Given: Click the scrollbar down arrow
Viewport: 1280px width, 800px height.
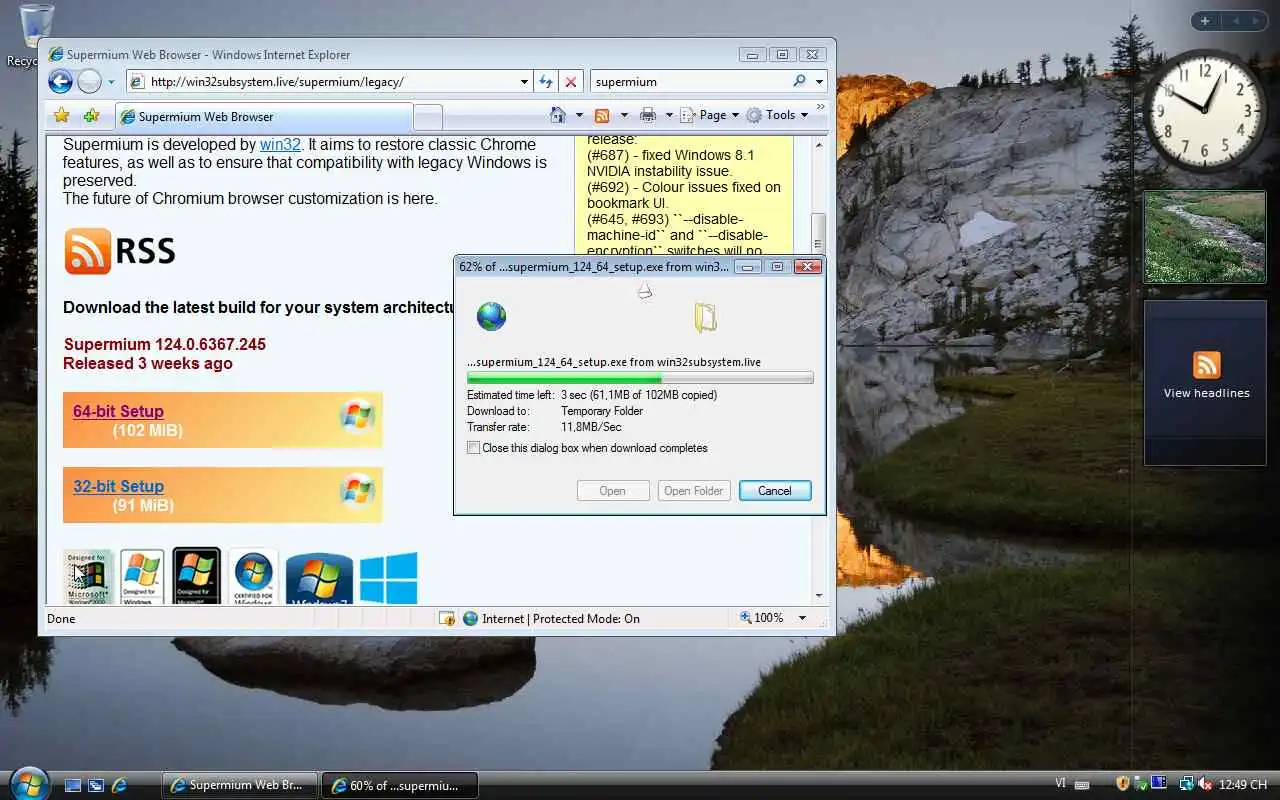Looking at the screenshot, I should point(818,595).
